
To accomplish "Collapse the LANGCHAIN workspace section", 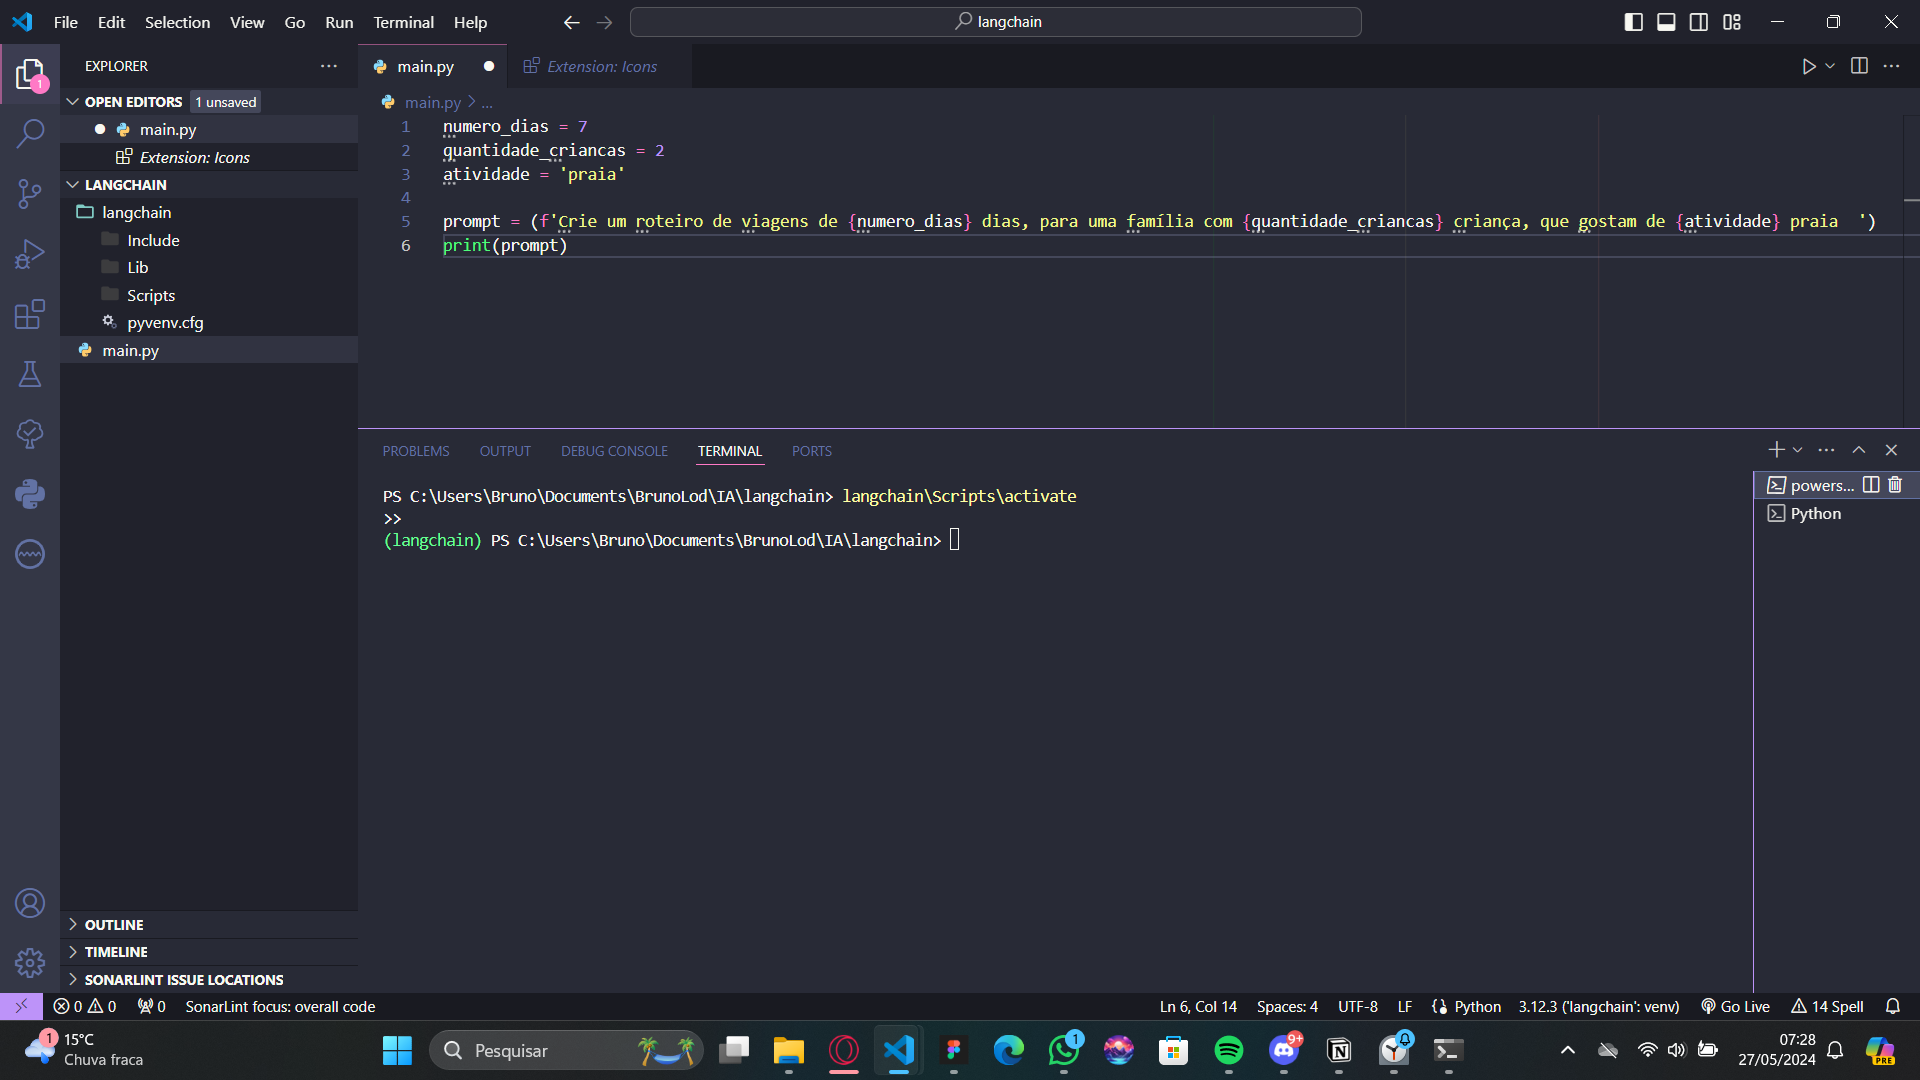I will pos(73,185).
